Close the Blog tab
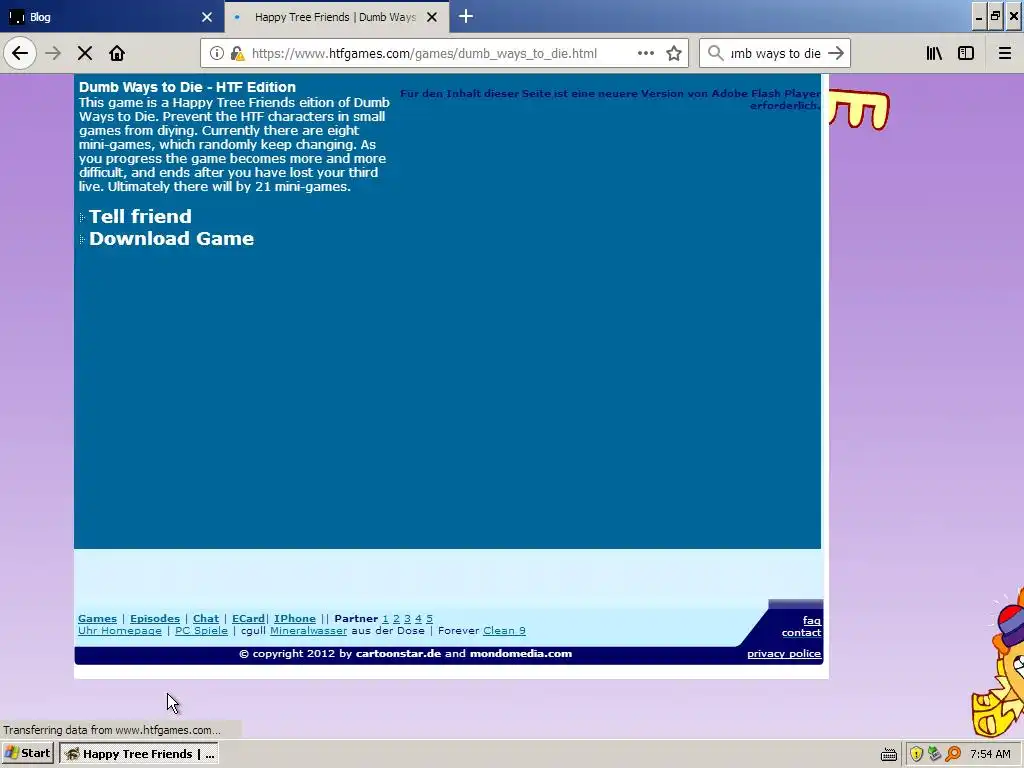This screenshot has width=1024, height=768. click(207, 17)
